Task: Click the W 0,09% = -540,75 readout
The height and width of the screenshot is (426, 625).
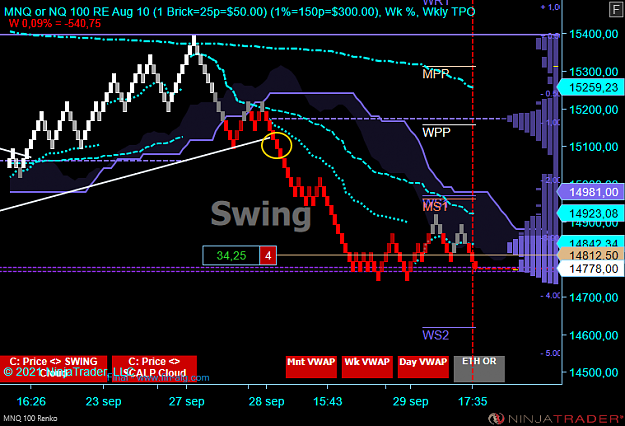Action: tap(55, 24)
